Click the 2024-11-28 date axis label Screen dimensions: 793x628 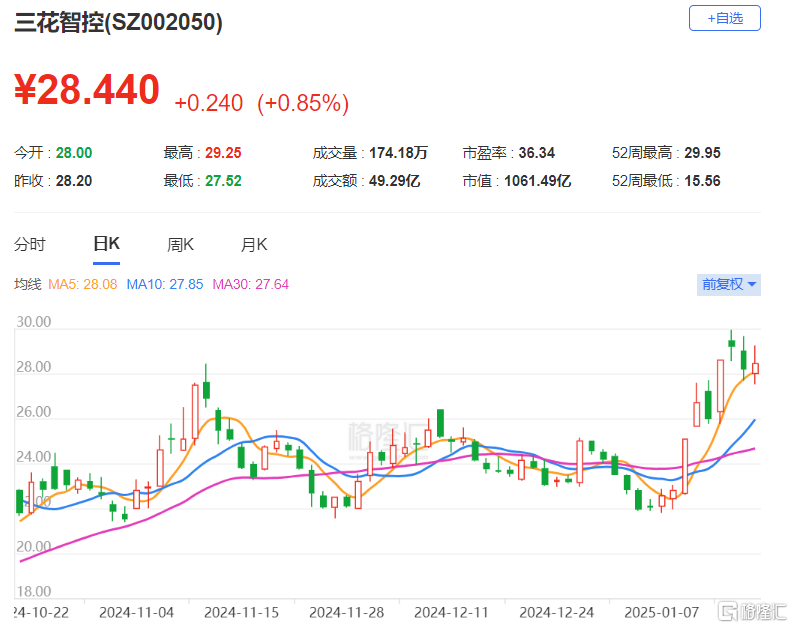(346, 613)
